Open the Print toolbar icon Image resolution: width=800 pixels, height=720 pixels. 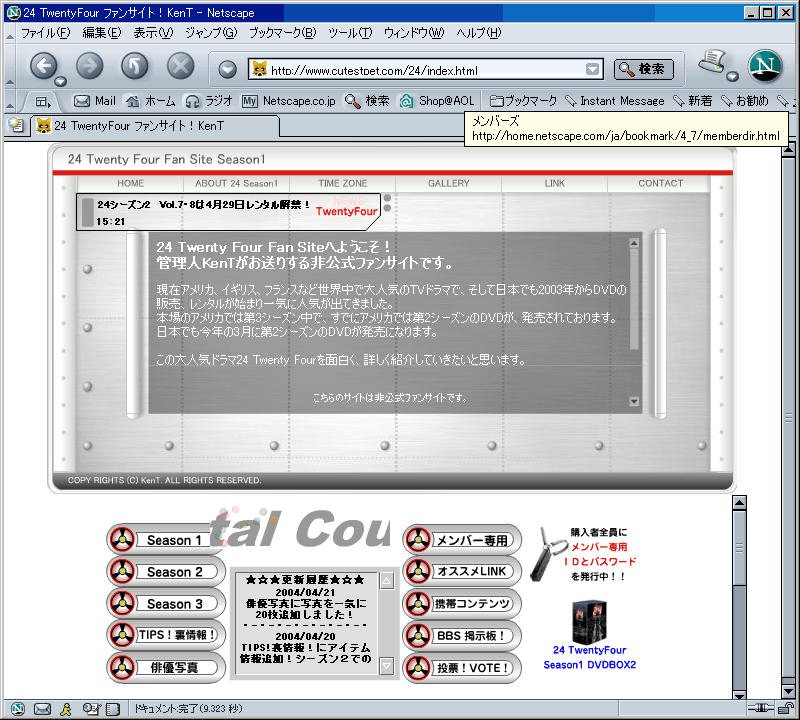click(712, 62)
